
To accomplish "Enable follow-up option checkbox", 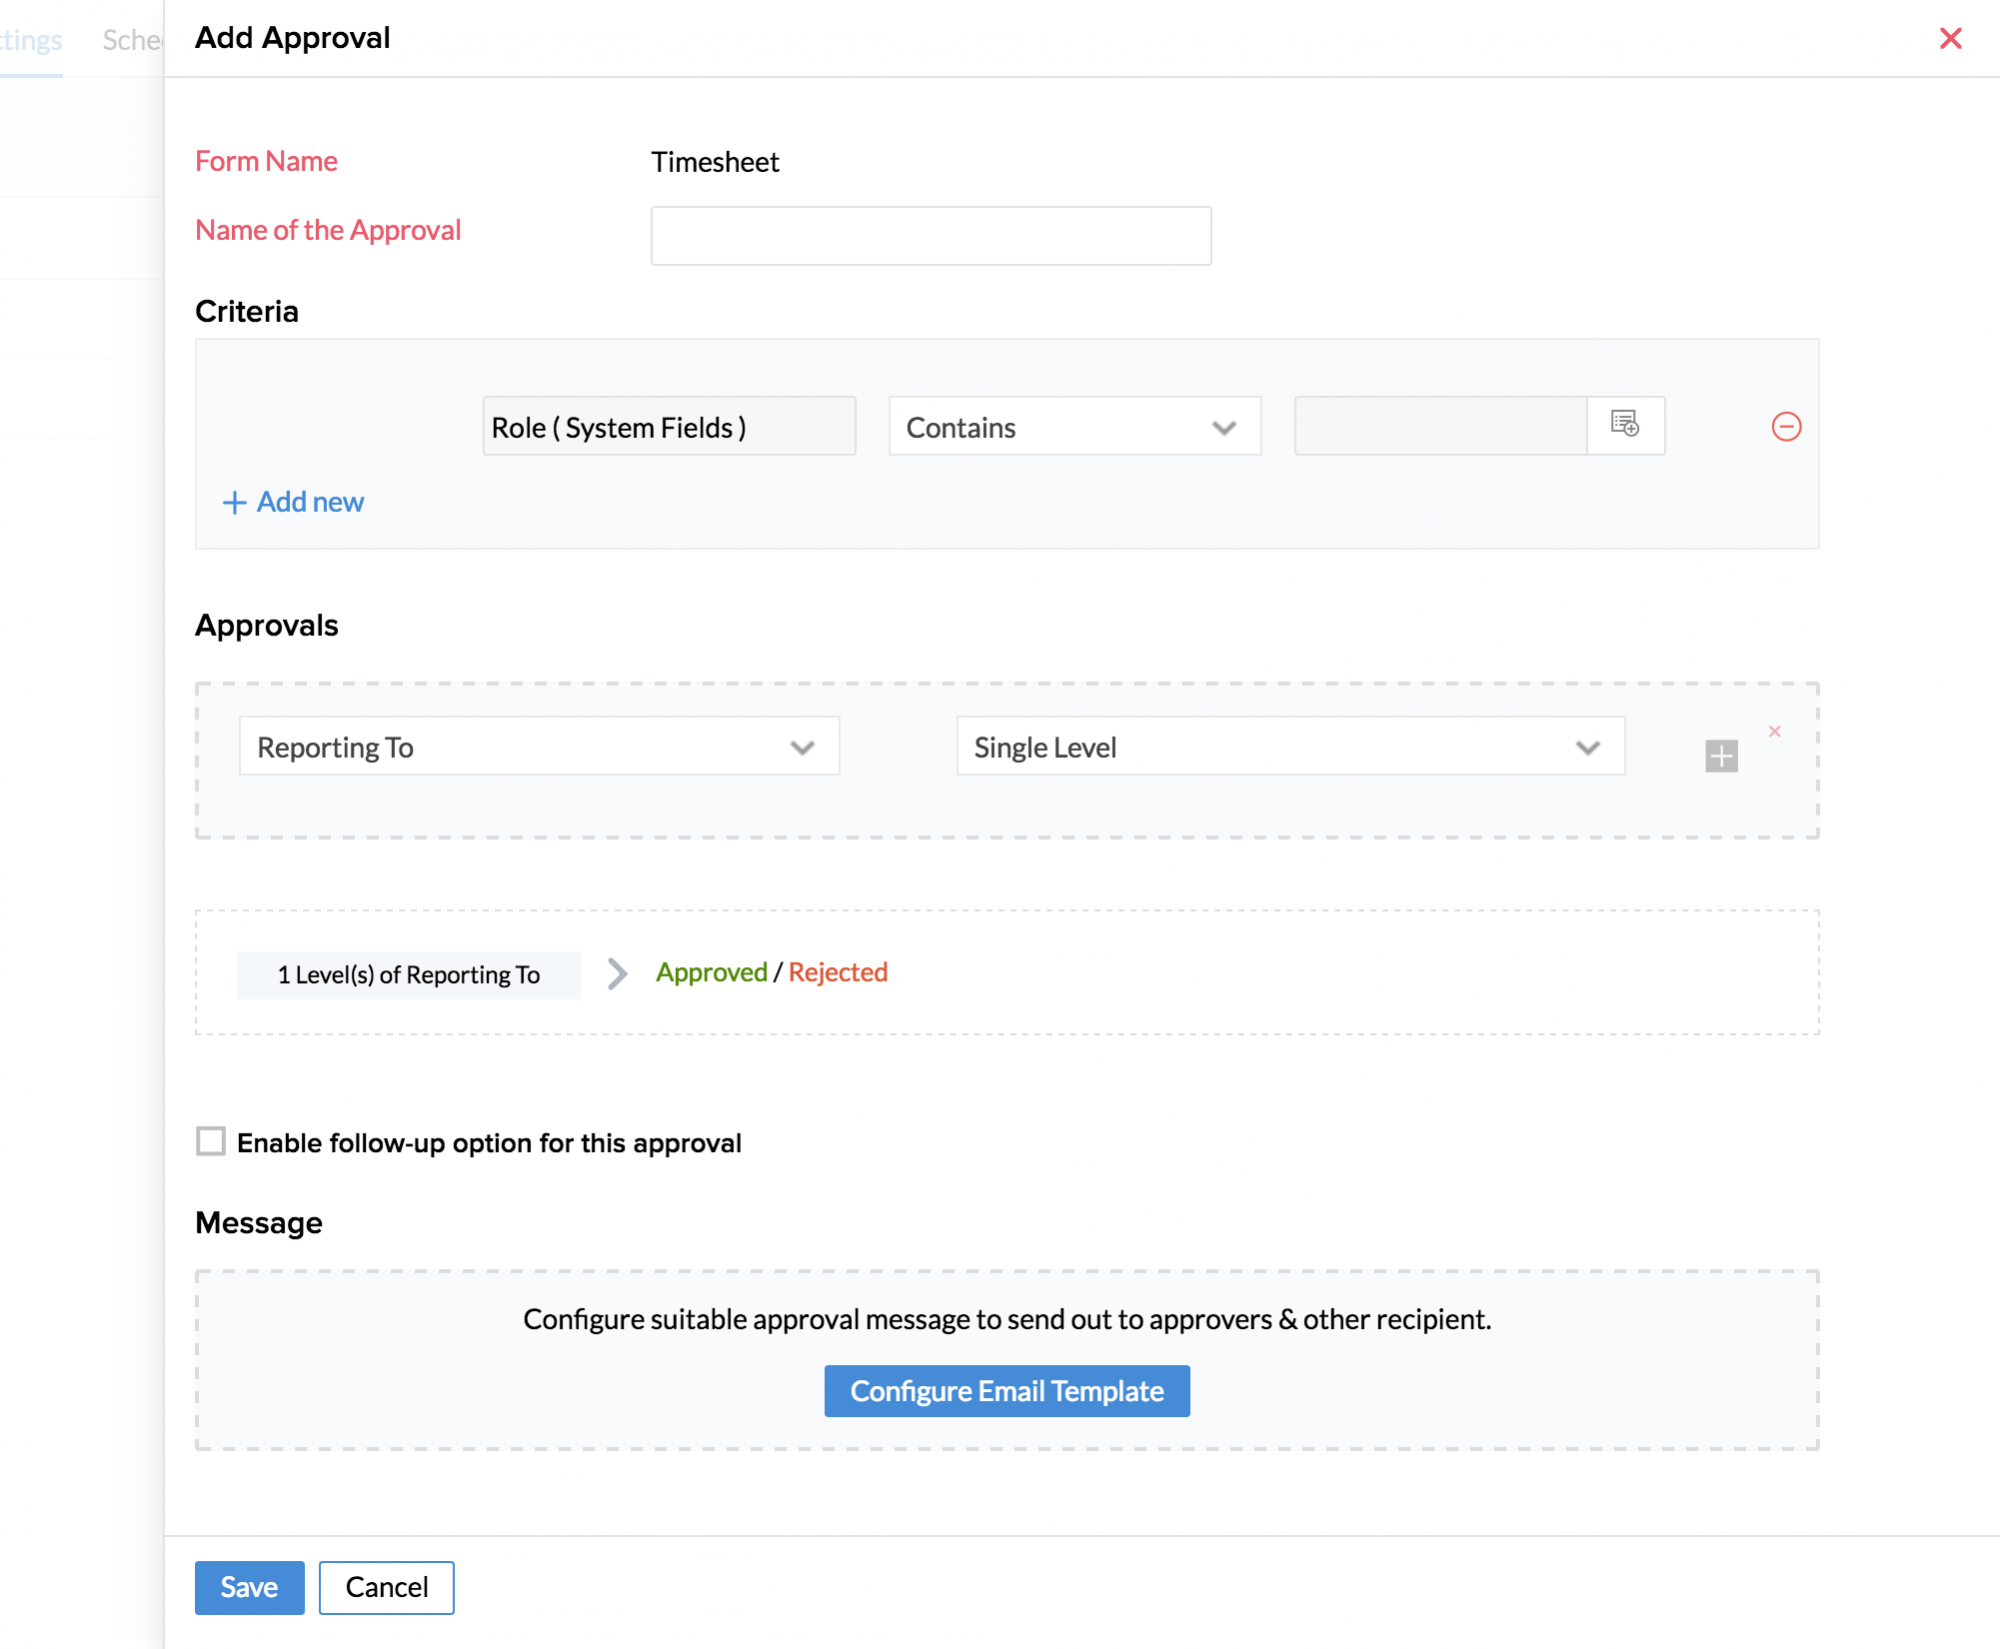I will (x=211, y=1141).
